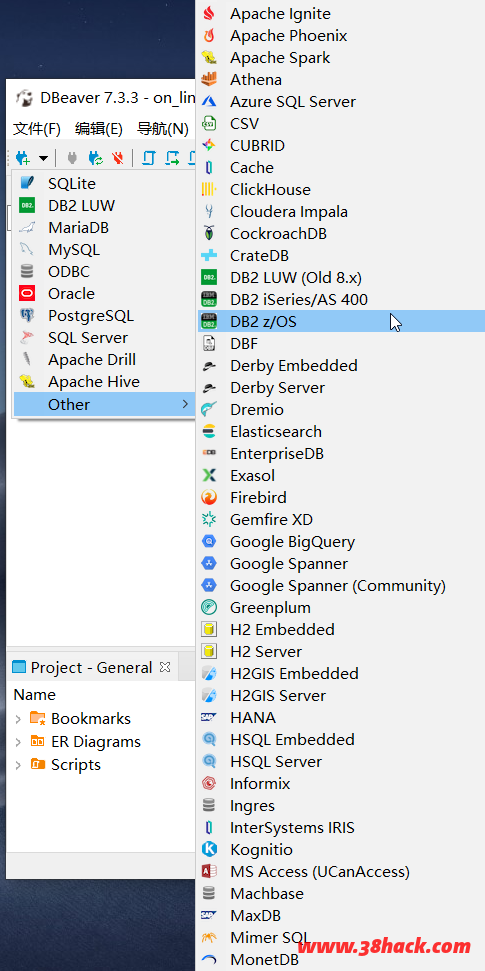Viewport: 485px width, 971px height.
Task: Click the CSV file icon
Action: (209, 123)
